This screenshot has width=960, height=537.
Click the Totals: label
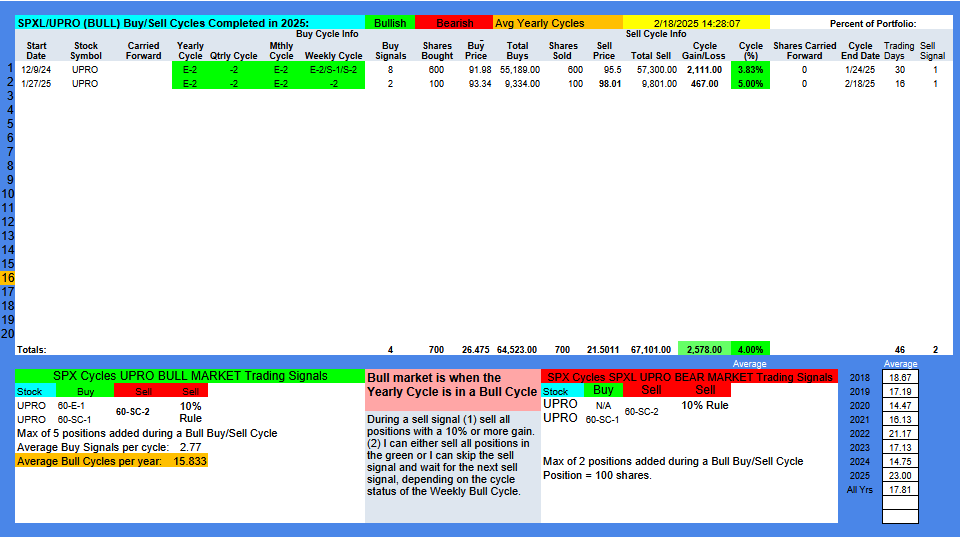coord(31,350)
